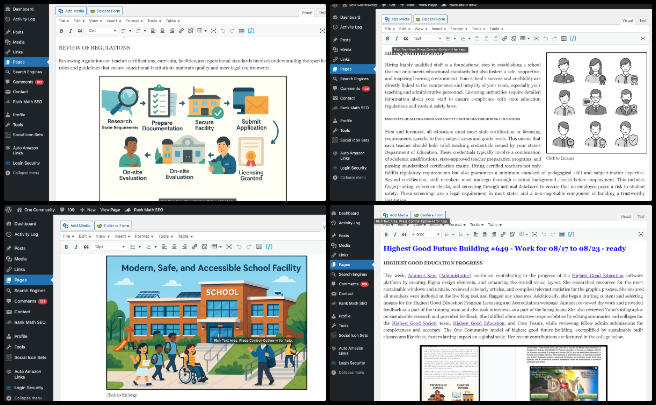The height and width of the screenshot is (405, 656).
Task: Expand Regulations editor to distraction-free fullscreen
Action: coord(322,31)
